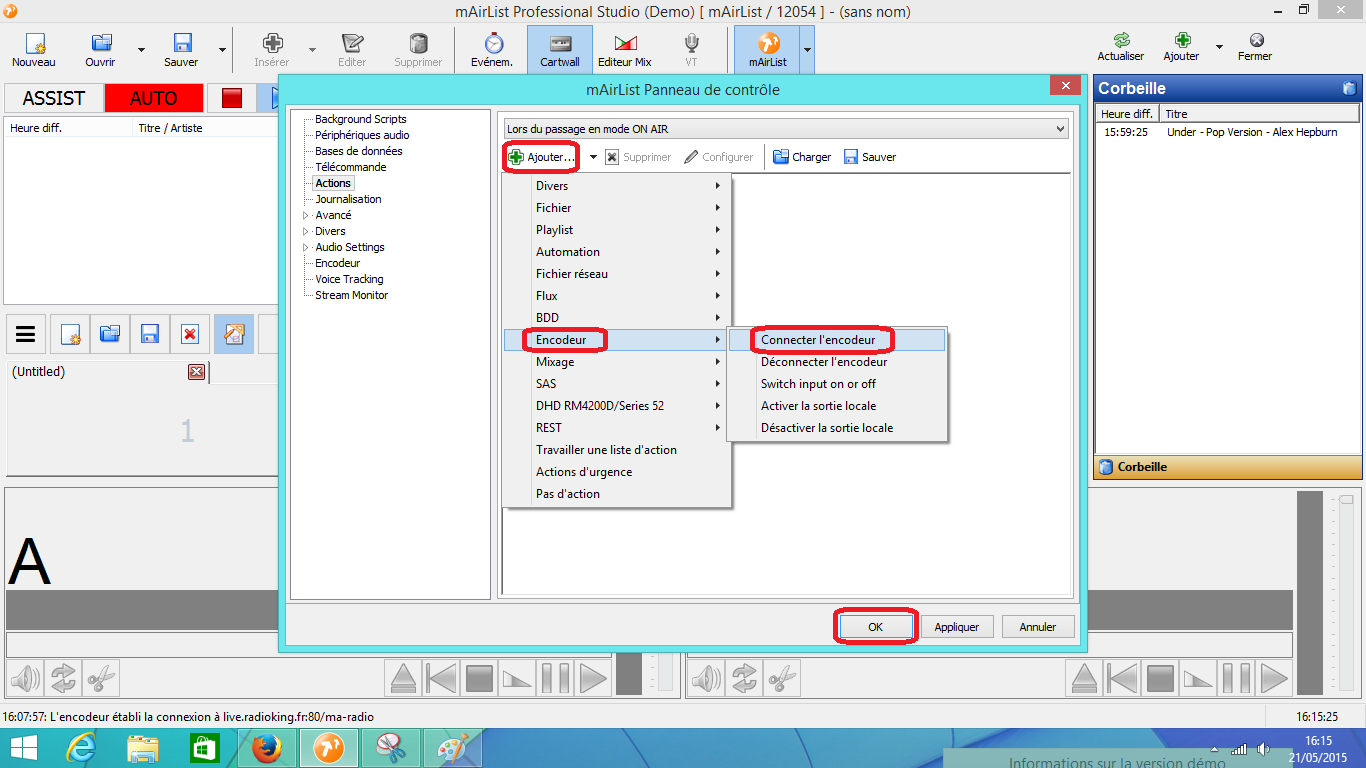Open the Ouvrir toolbar icon

tap(101, 43)
